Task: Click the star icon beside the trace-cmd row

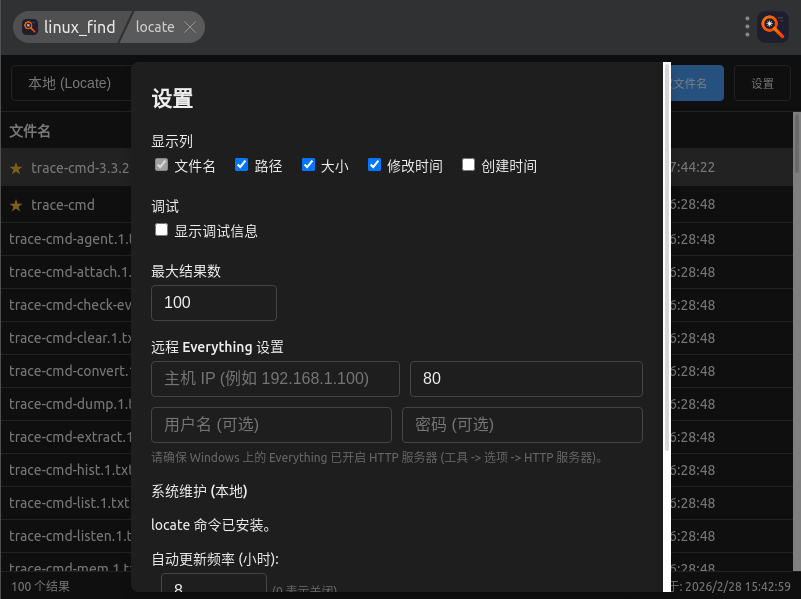Action: [16, 205]
